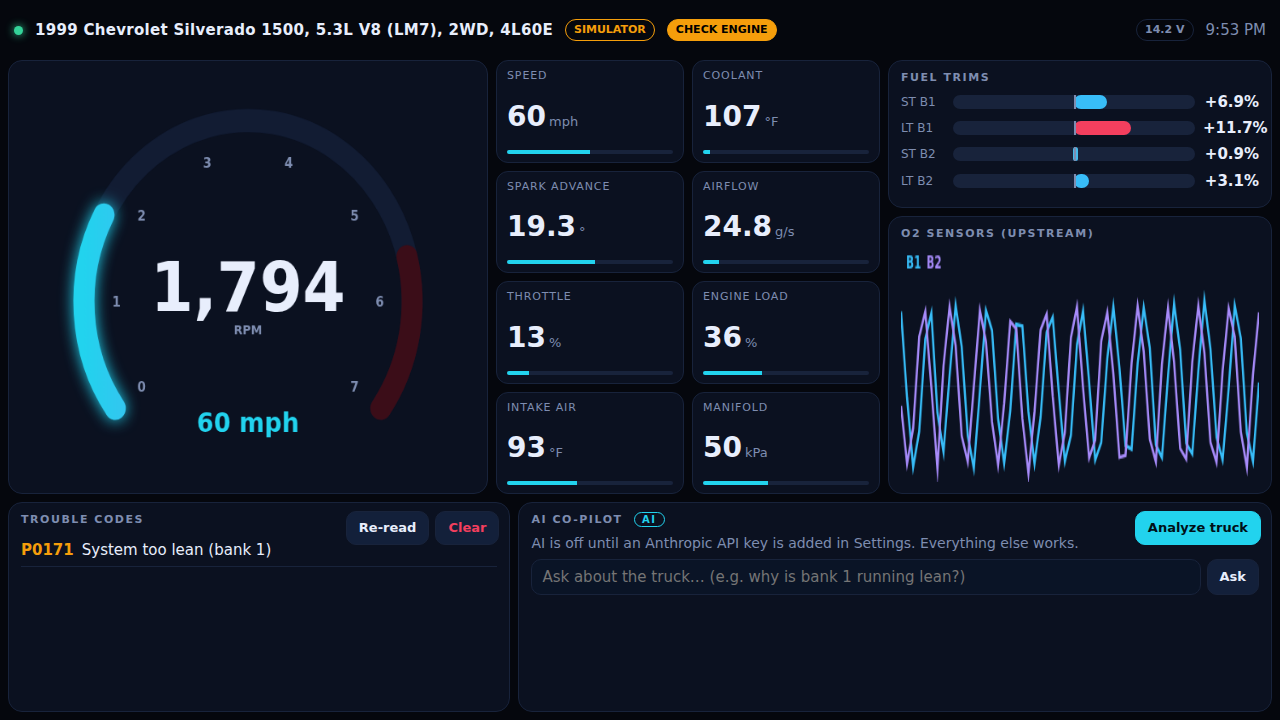Click the AI badge next to AI CO-PILOT
The height and width of the screenshot is (720, 1280).
(x=649, y=519)
